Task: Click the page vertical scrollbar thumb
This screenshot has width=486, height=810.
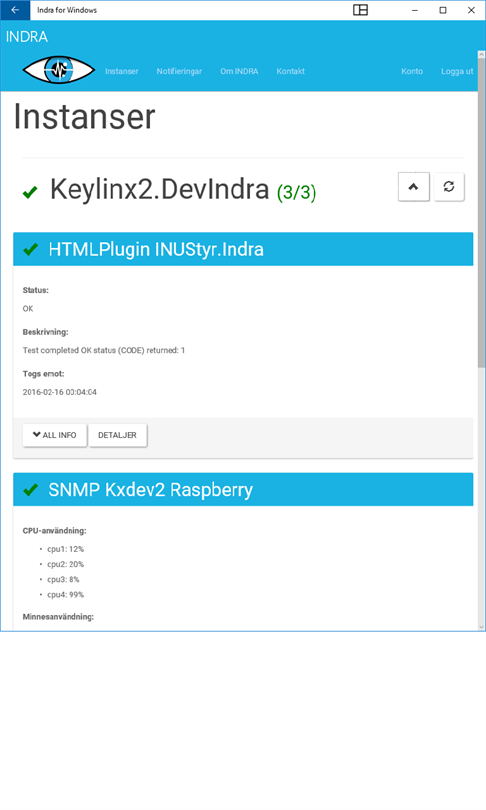Action: [x=481, y=212]
